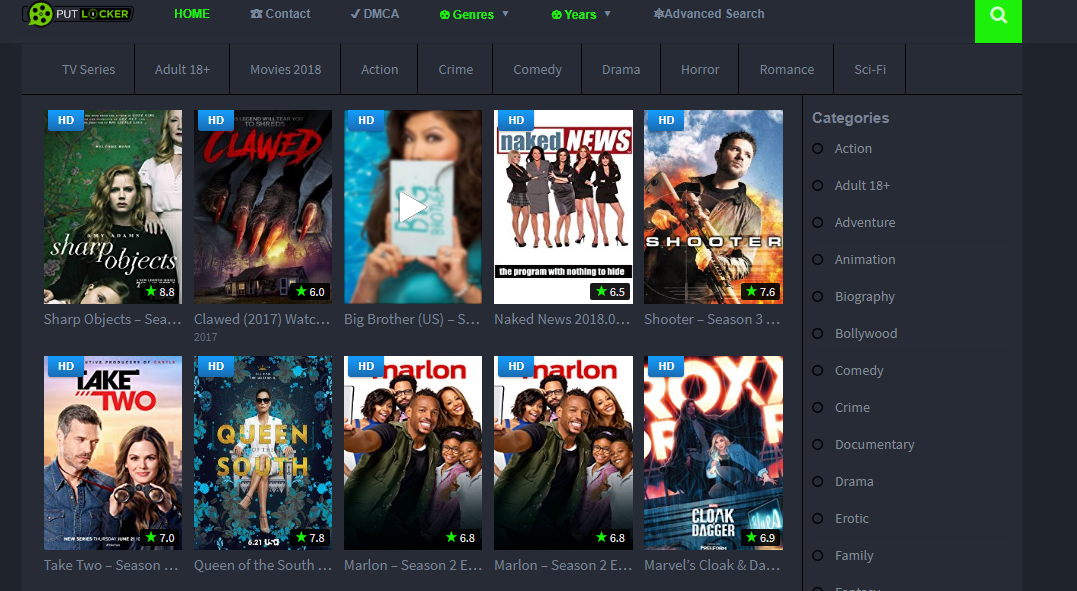1077x591 pixels.
Task: Switch to Crime tab
Action: 455,69
